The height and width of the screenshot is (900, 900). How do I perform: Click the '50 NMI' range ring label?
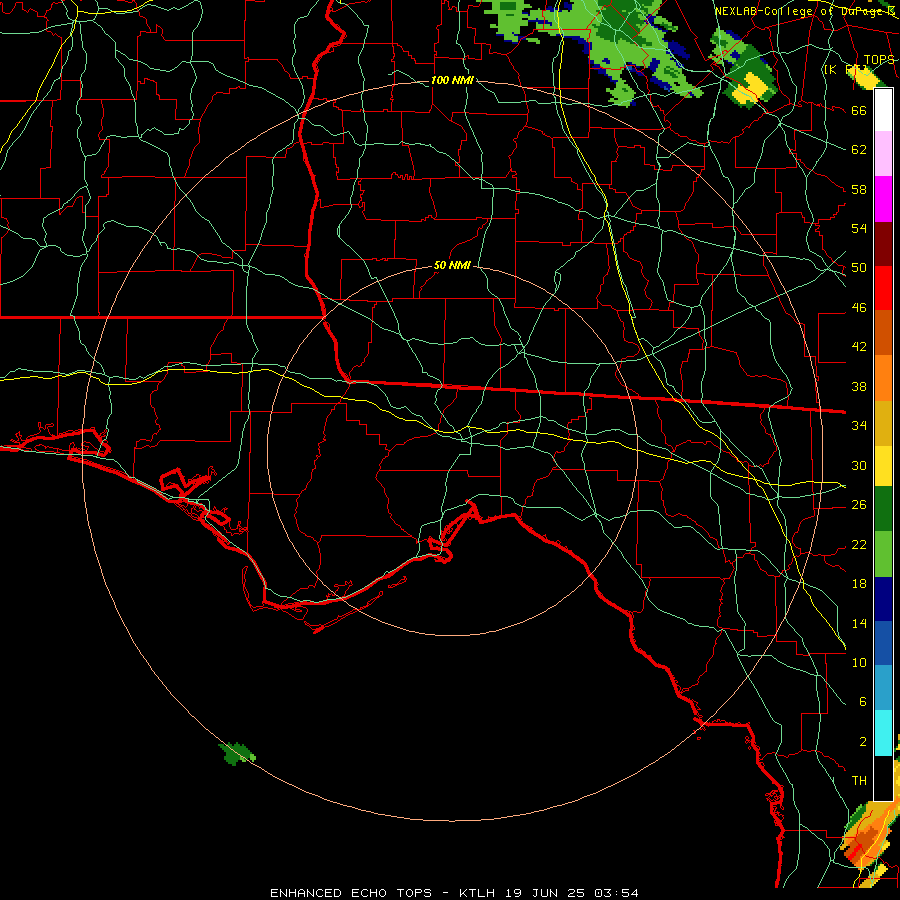pos(452,265)
